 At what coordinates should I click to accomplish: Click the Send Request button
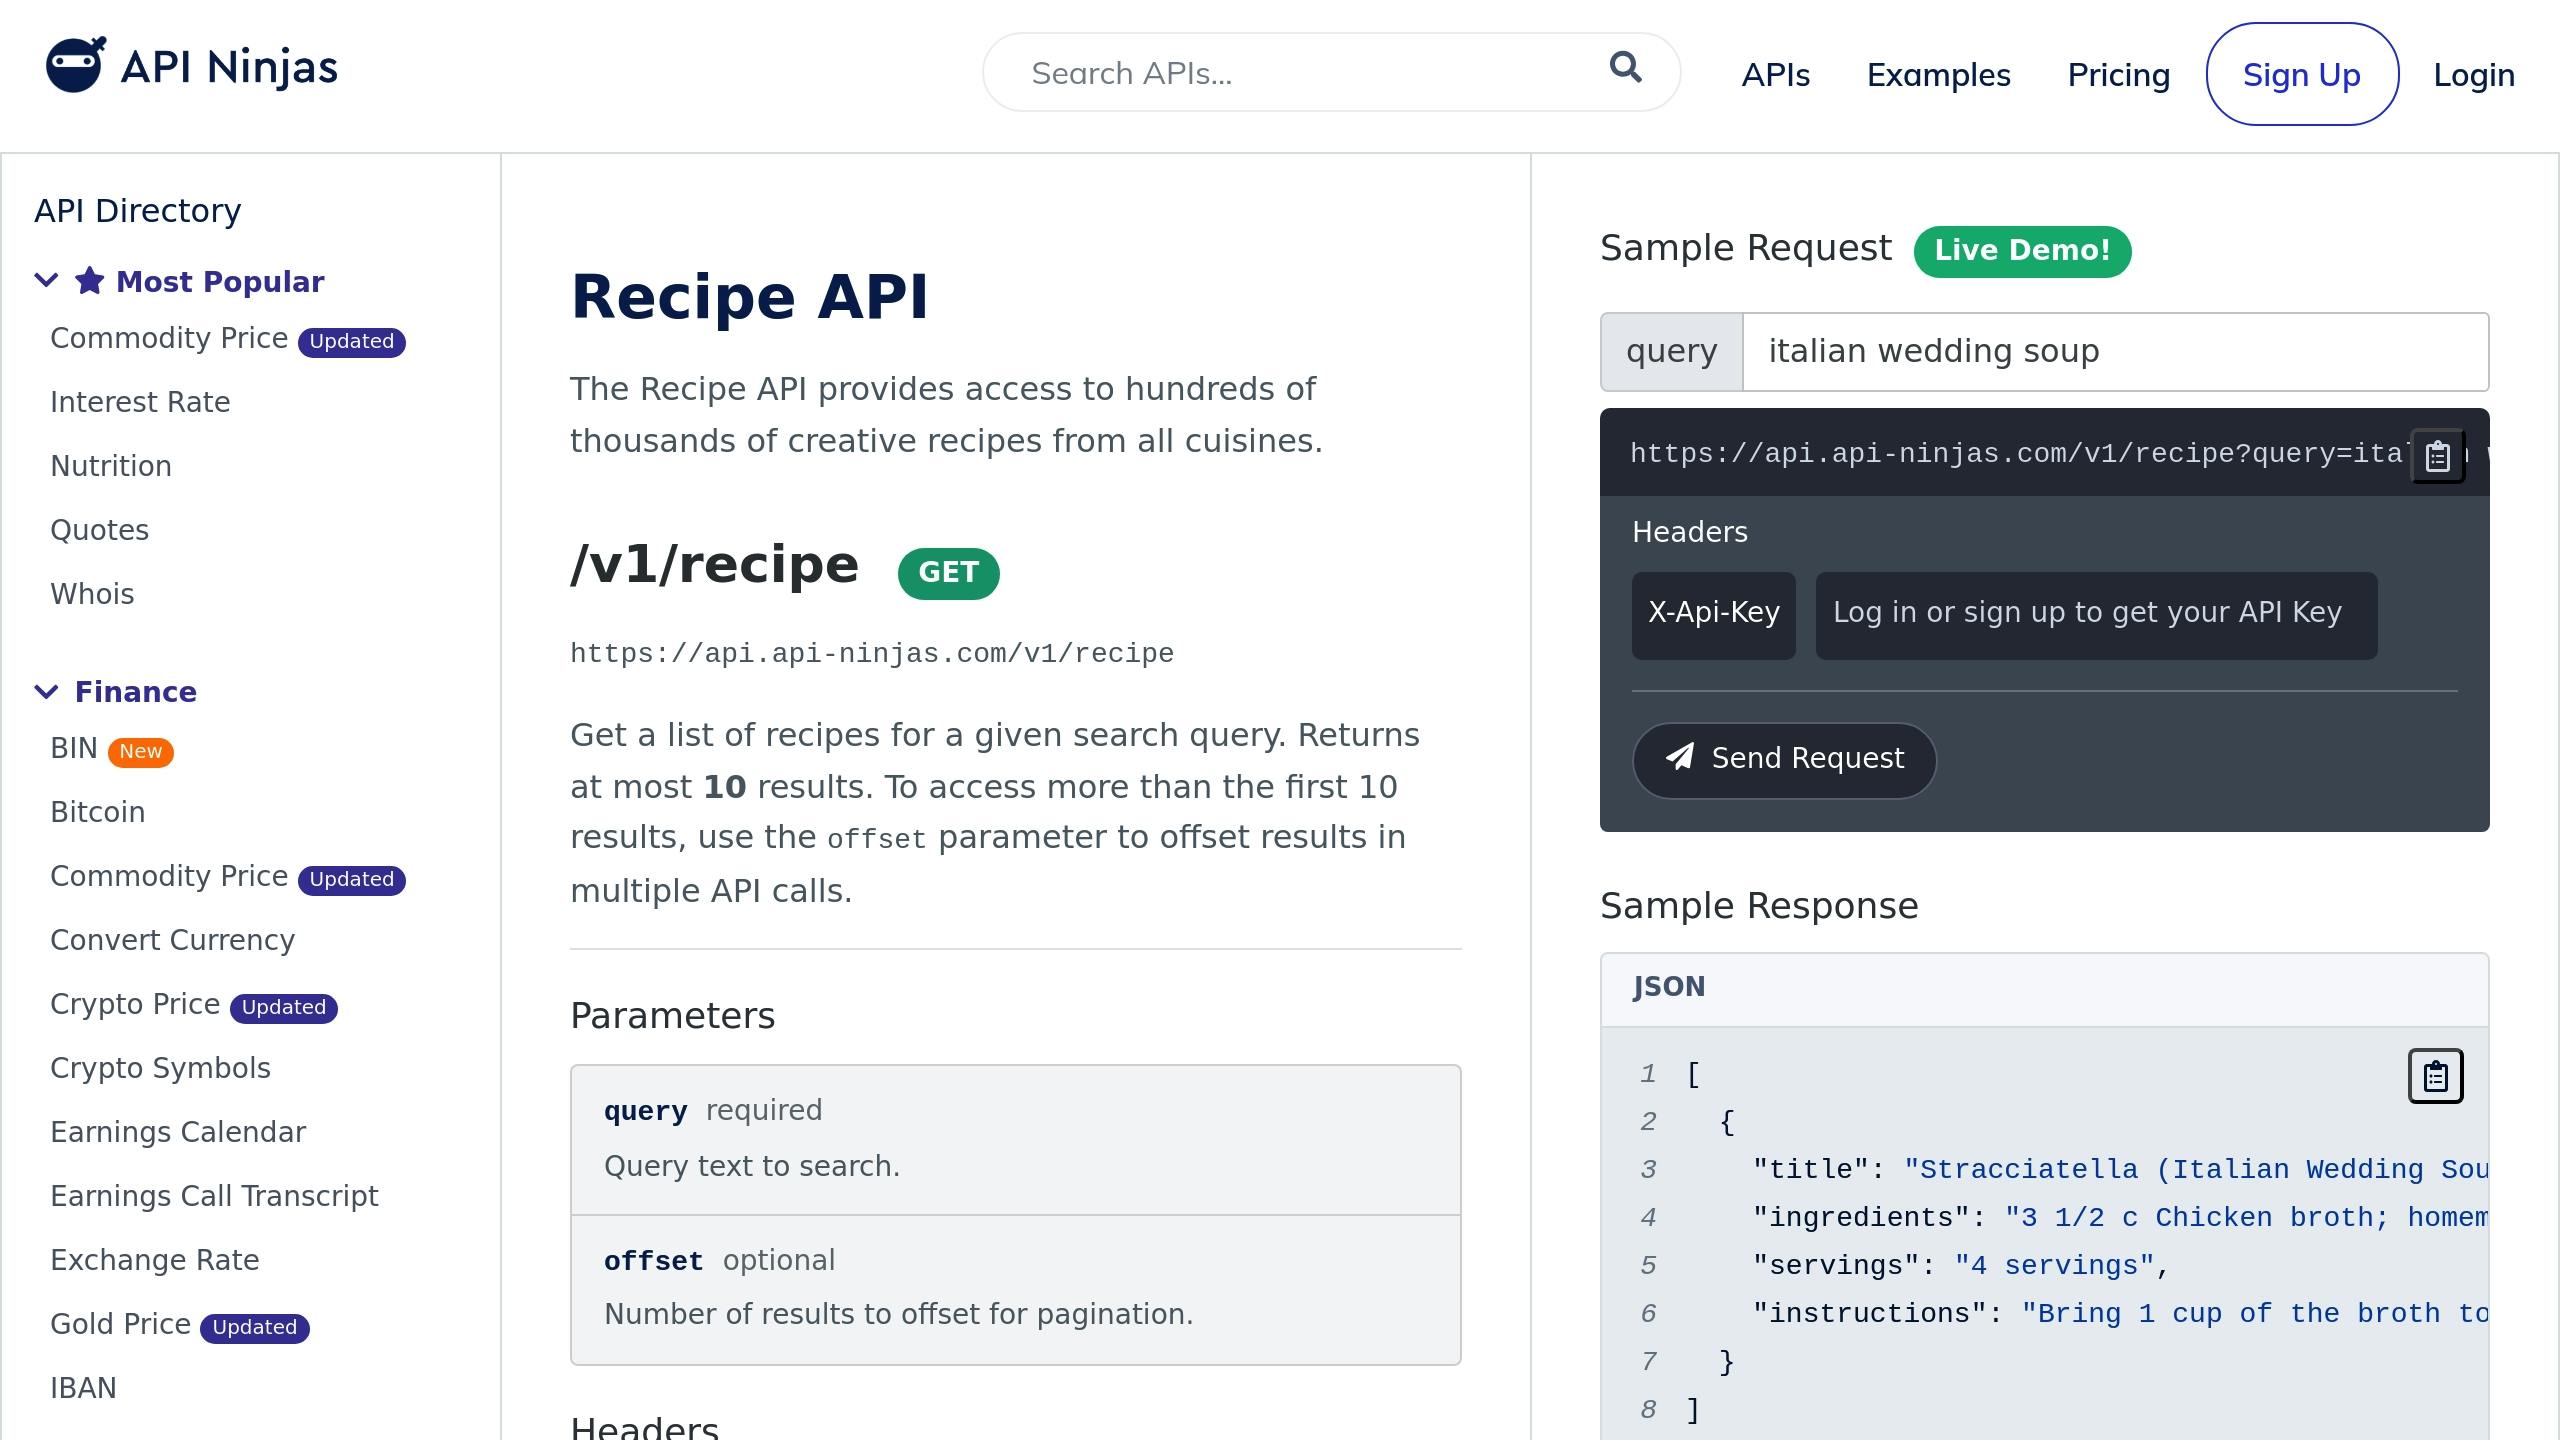click(x=1784, y=760)
